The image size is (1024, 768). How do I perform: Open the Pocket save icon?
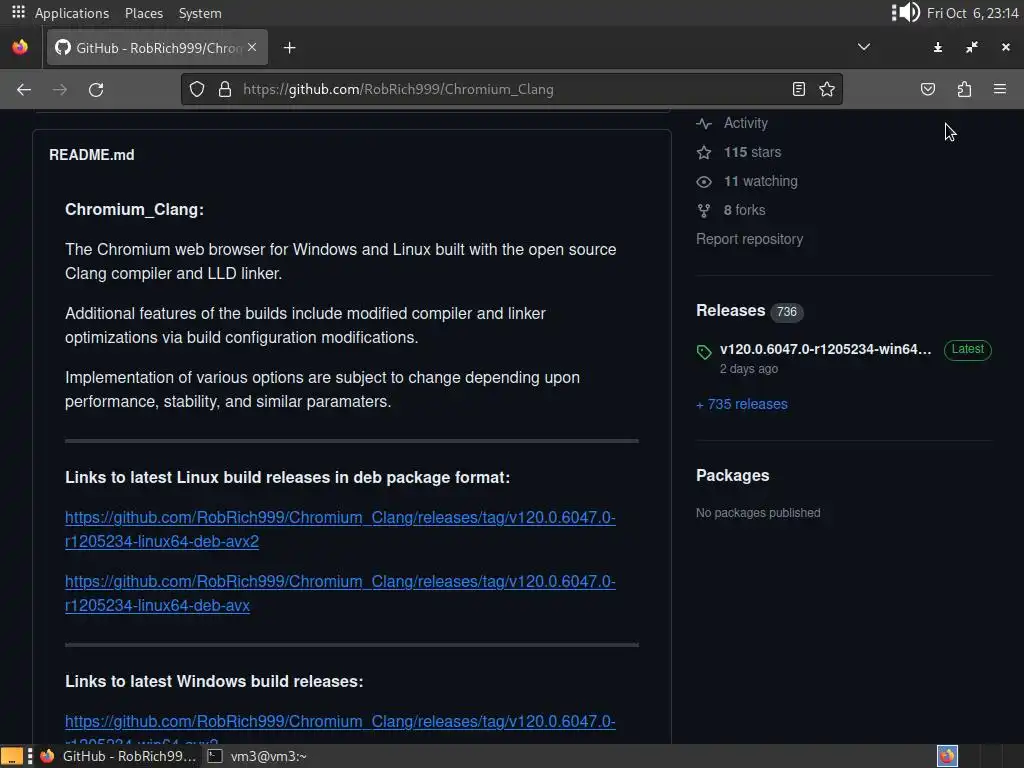tap(927, 89)
